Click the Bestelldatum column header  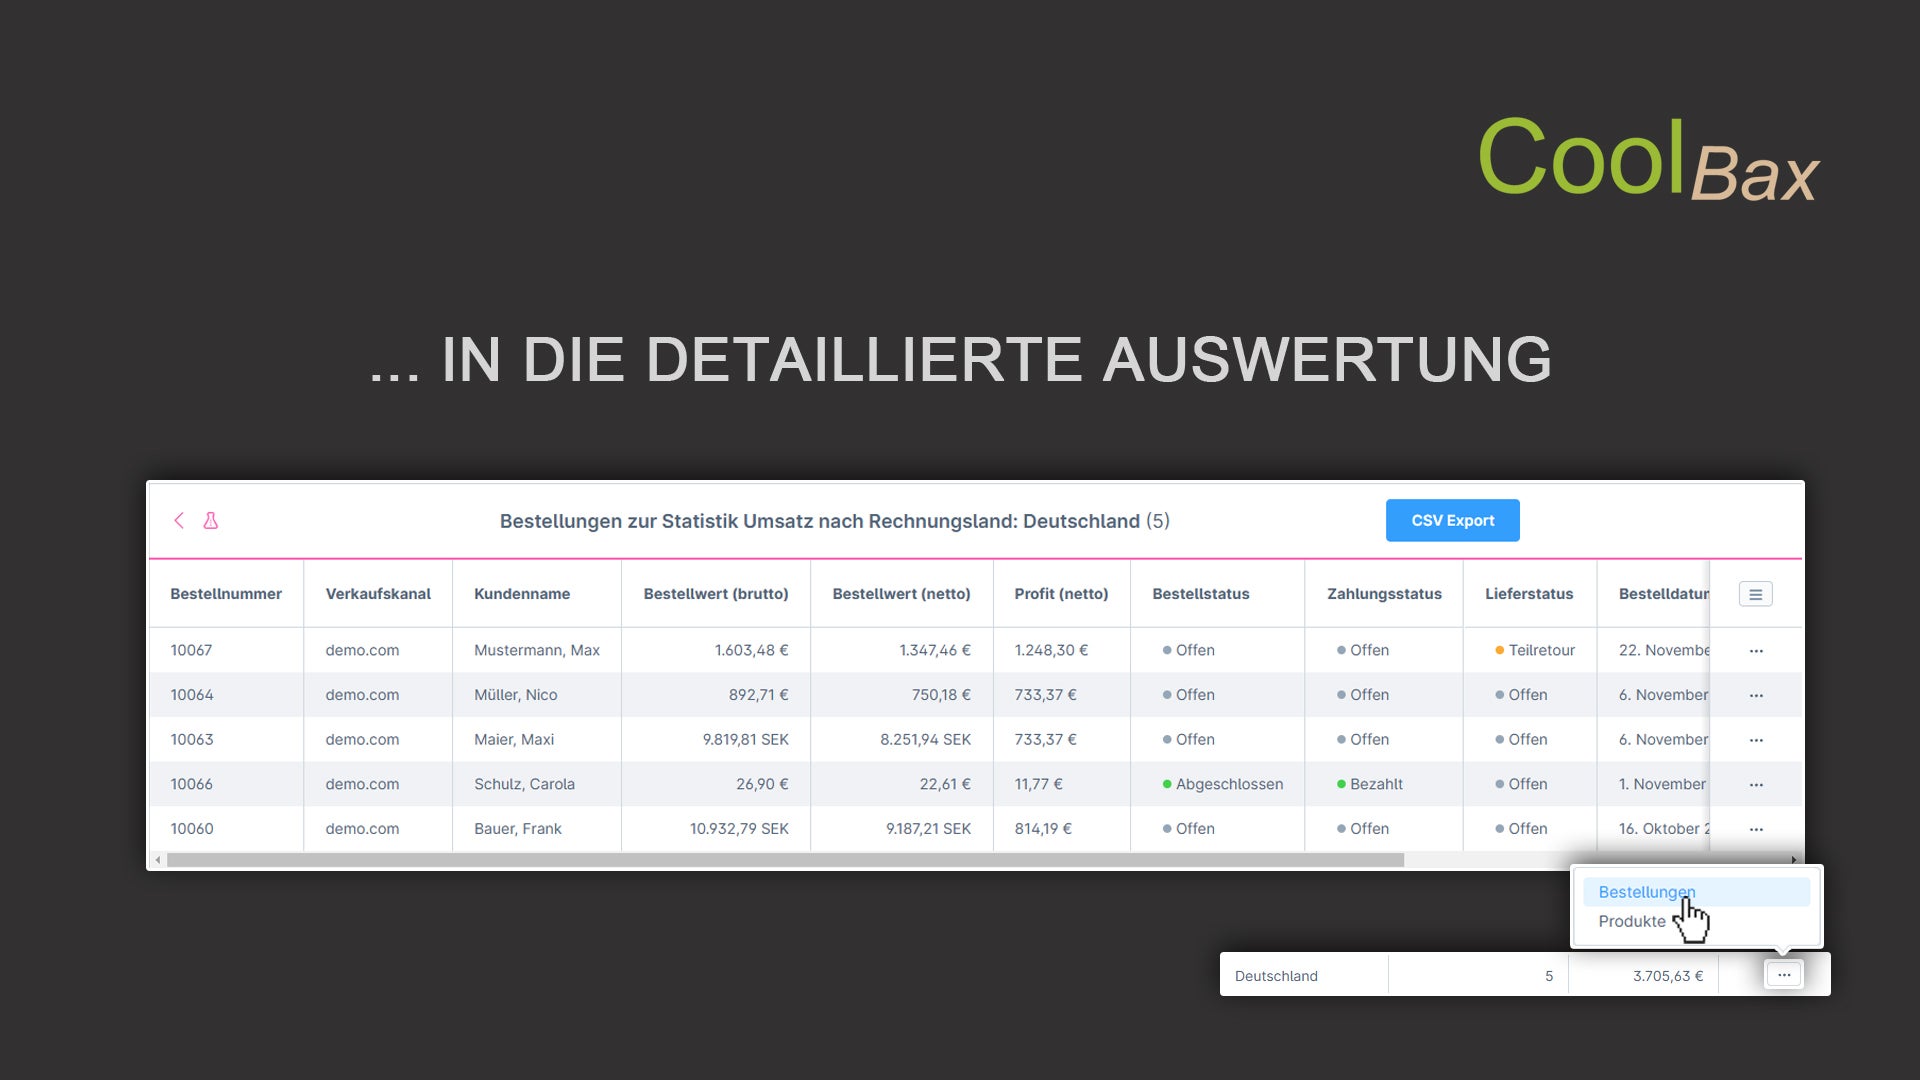1664,594
